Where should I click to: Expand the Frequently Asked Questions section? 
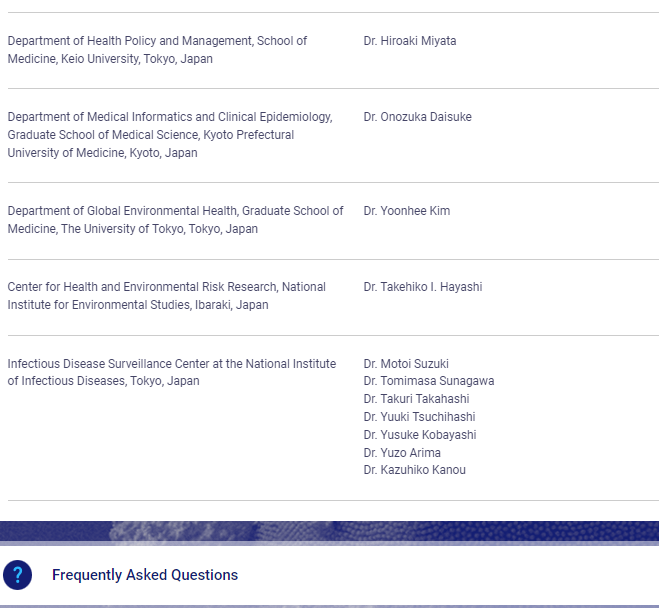pyautogui.click(x=145, y=575)
